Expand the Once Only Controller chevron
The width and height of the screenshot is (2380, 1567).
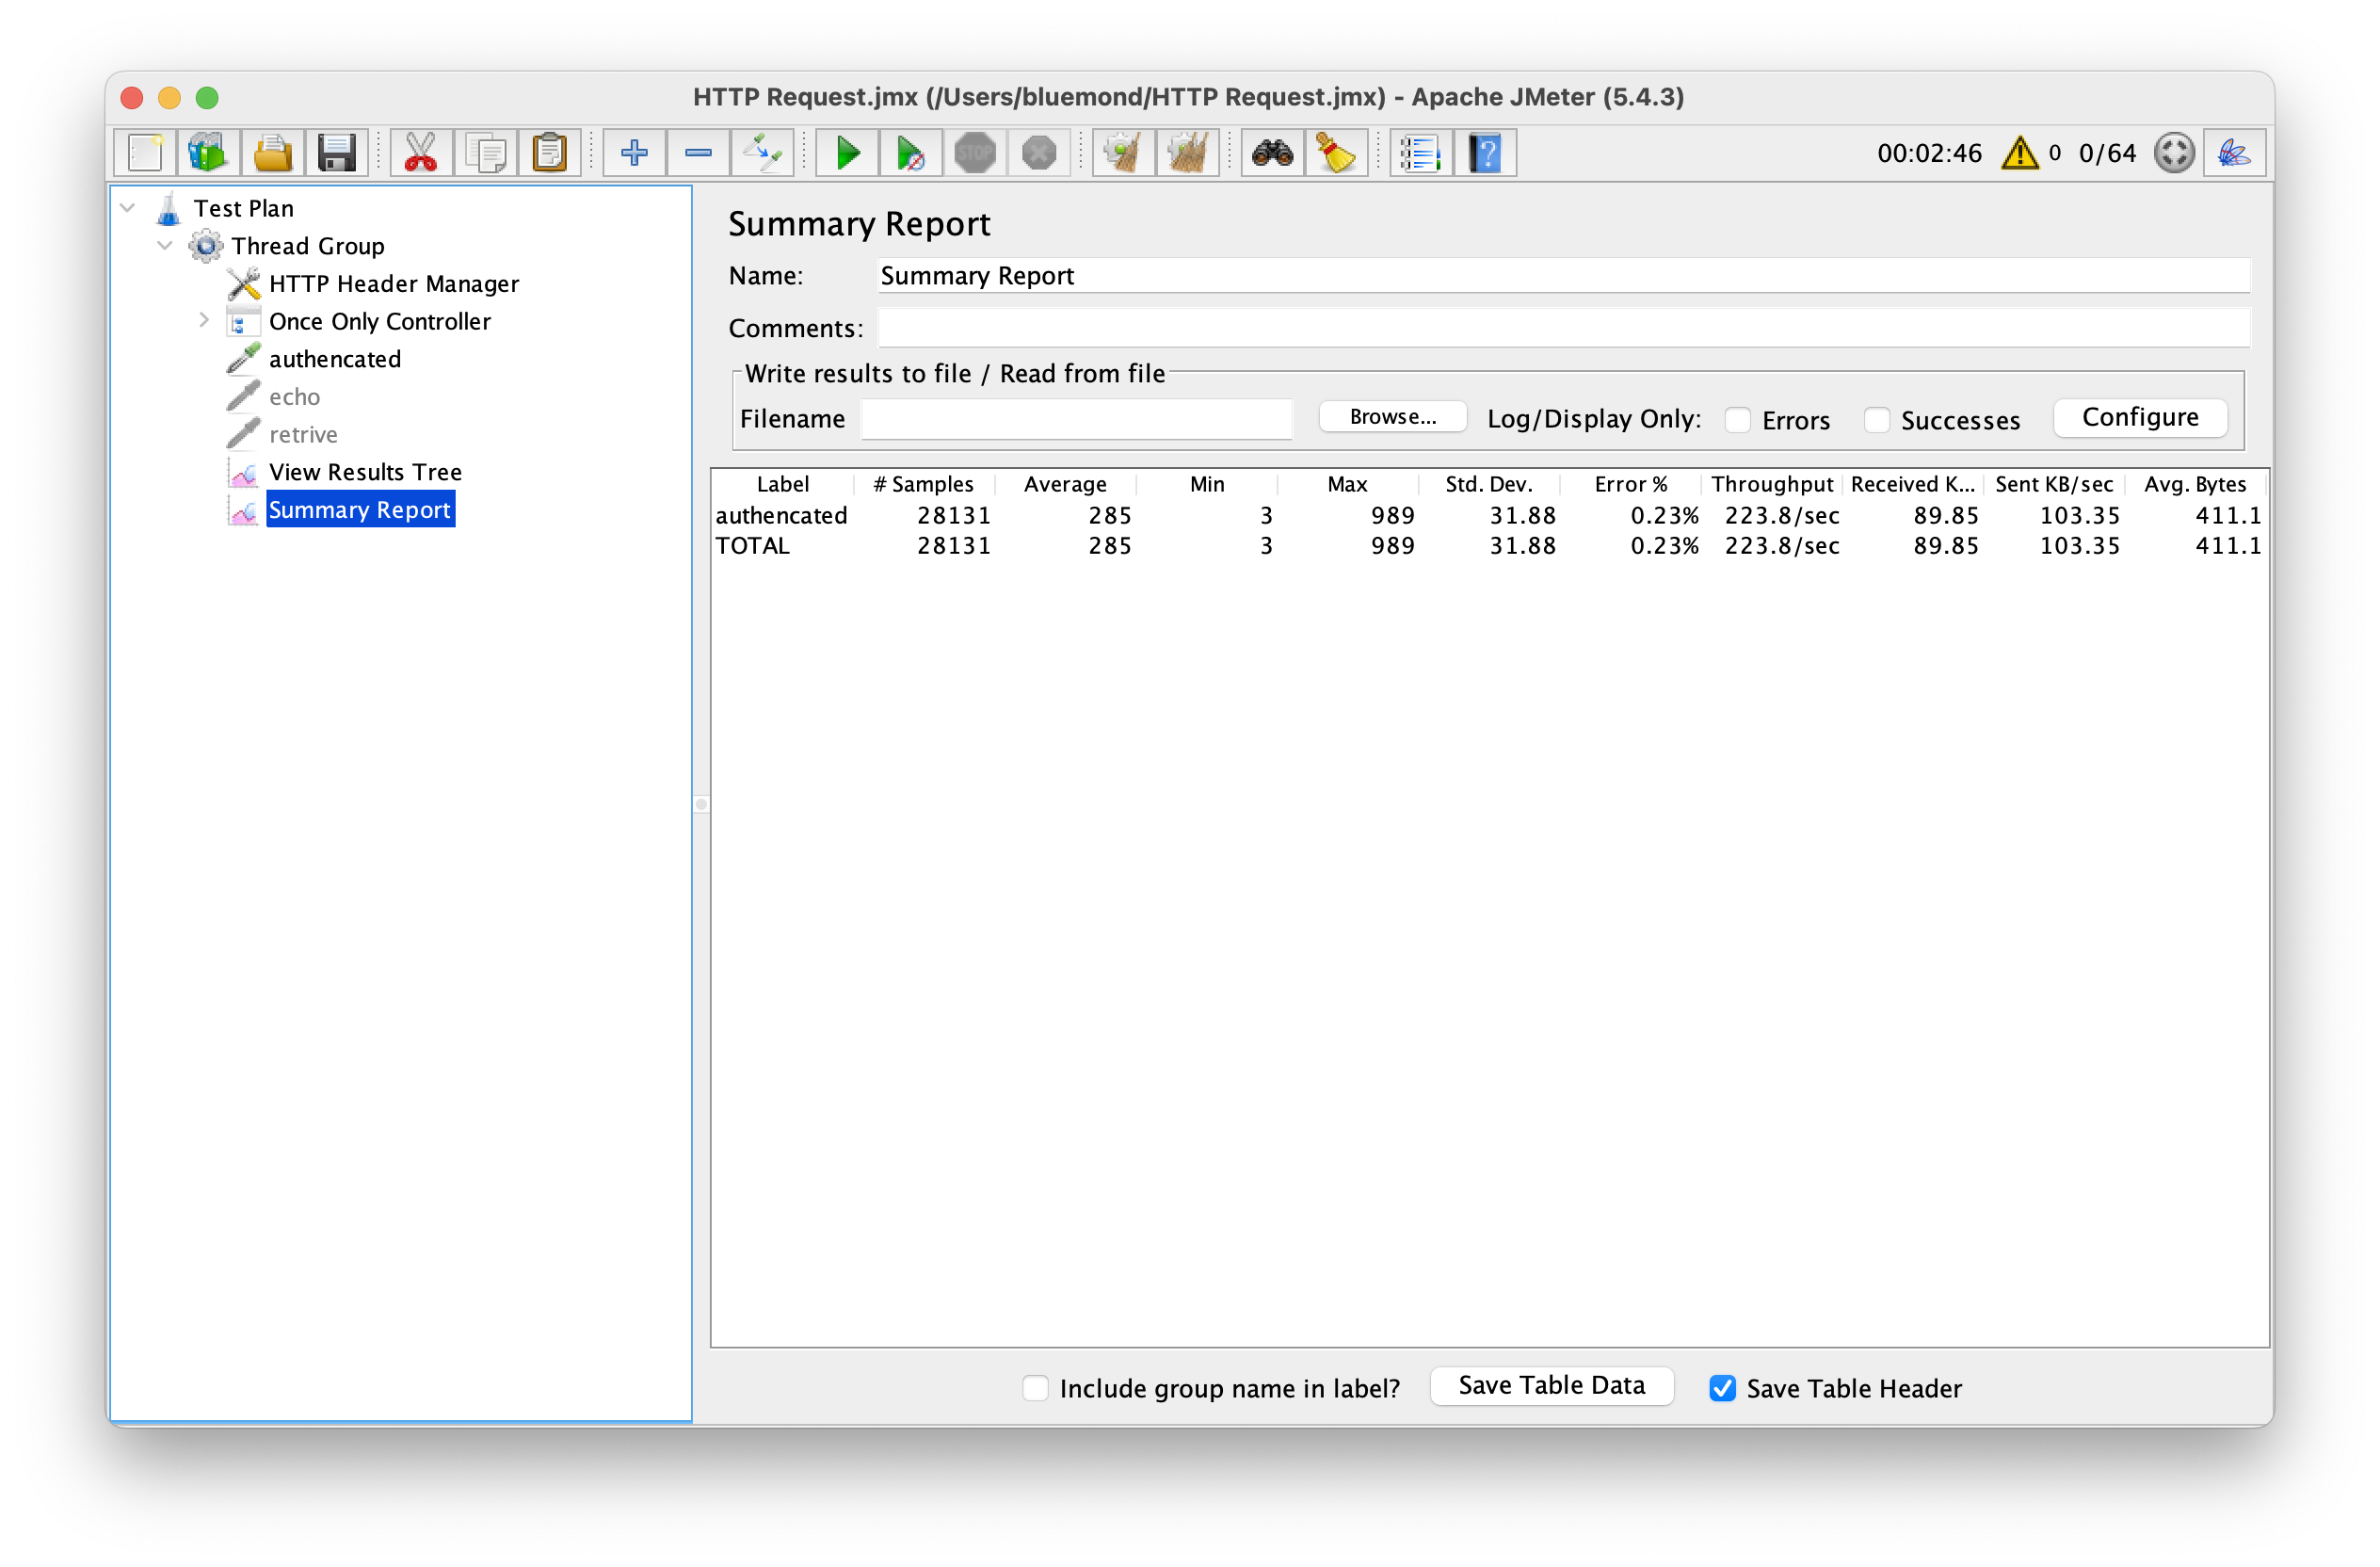(203, 320)
